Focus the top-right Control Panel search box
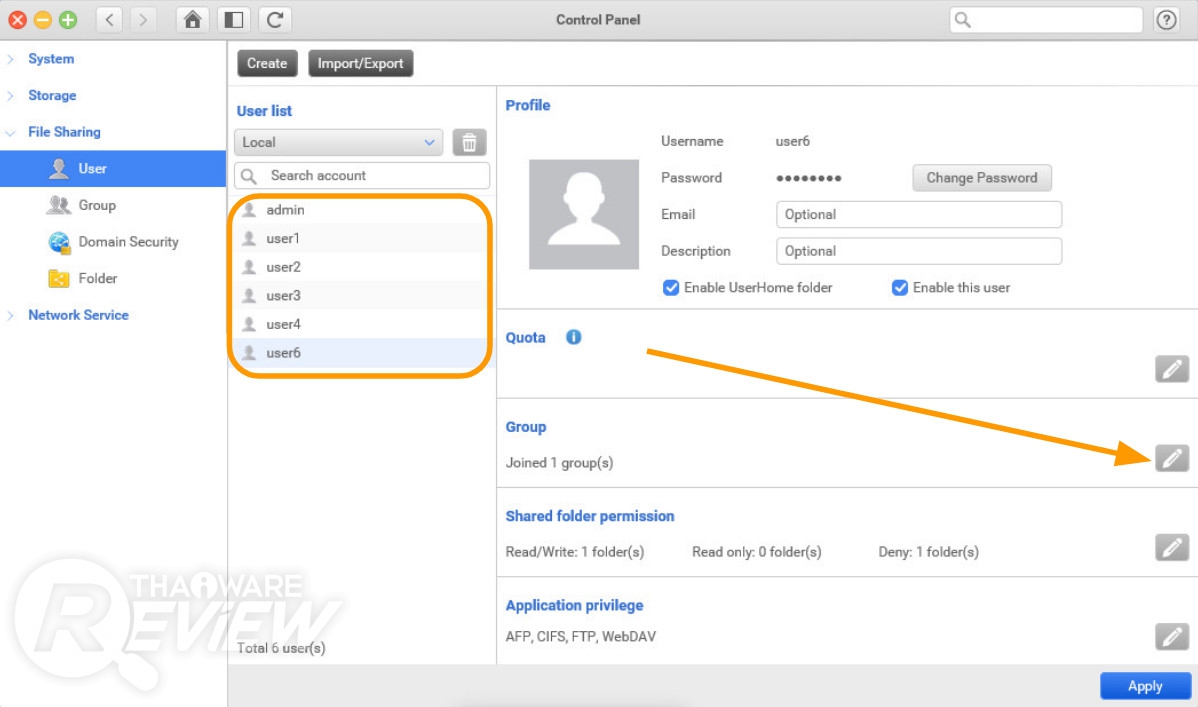The image size is (1198, 707). (1046, 20)
